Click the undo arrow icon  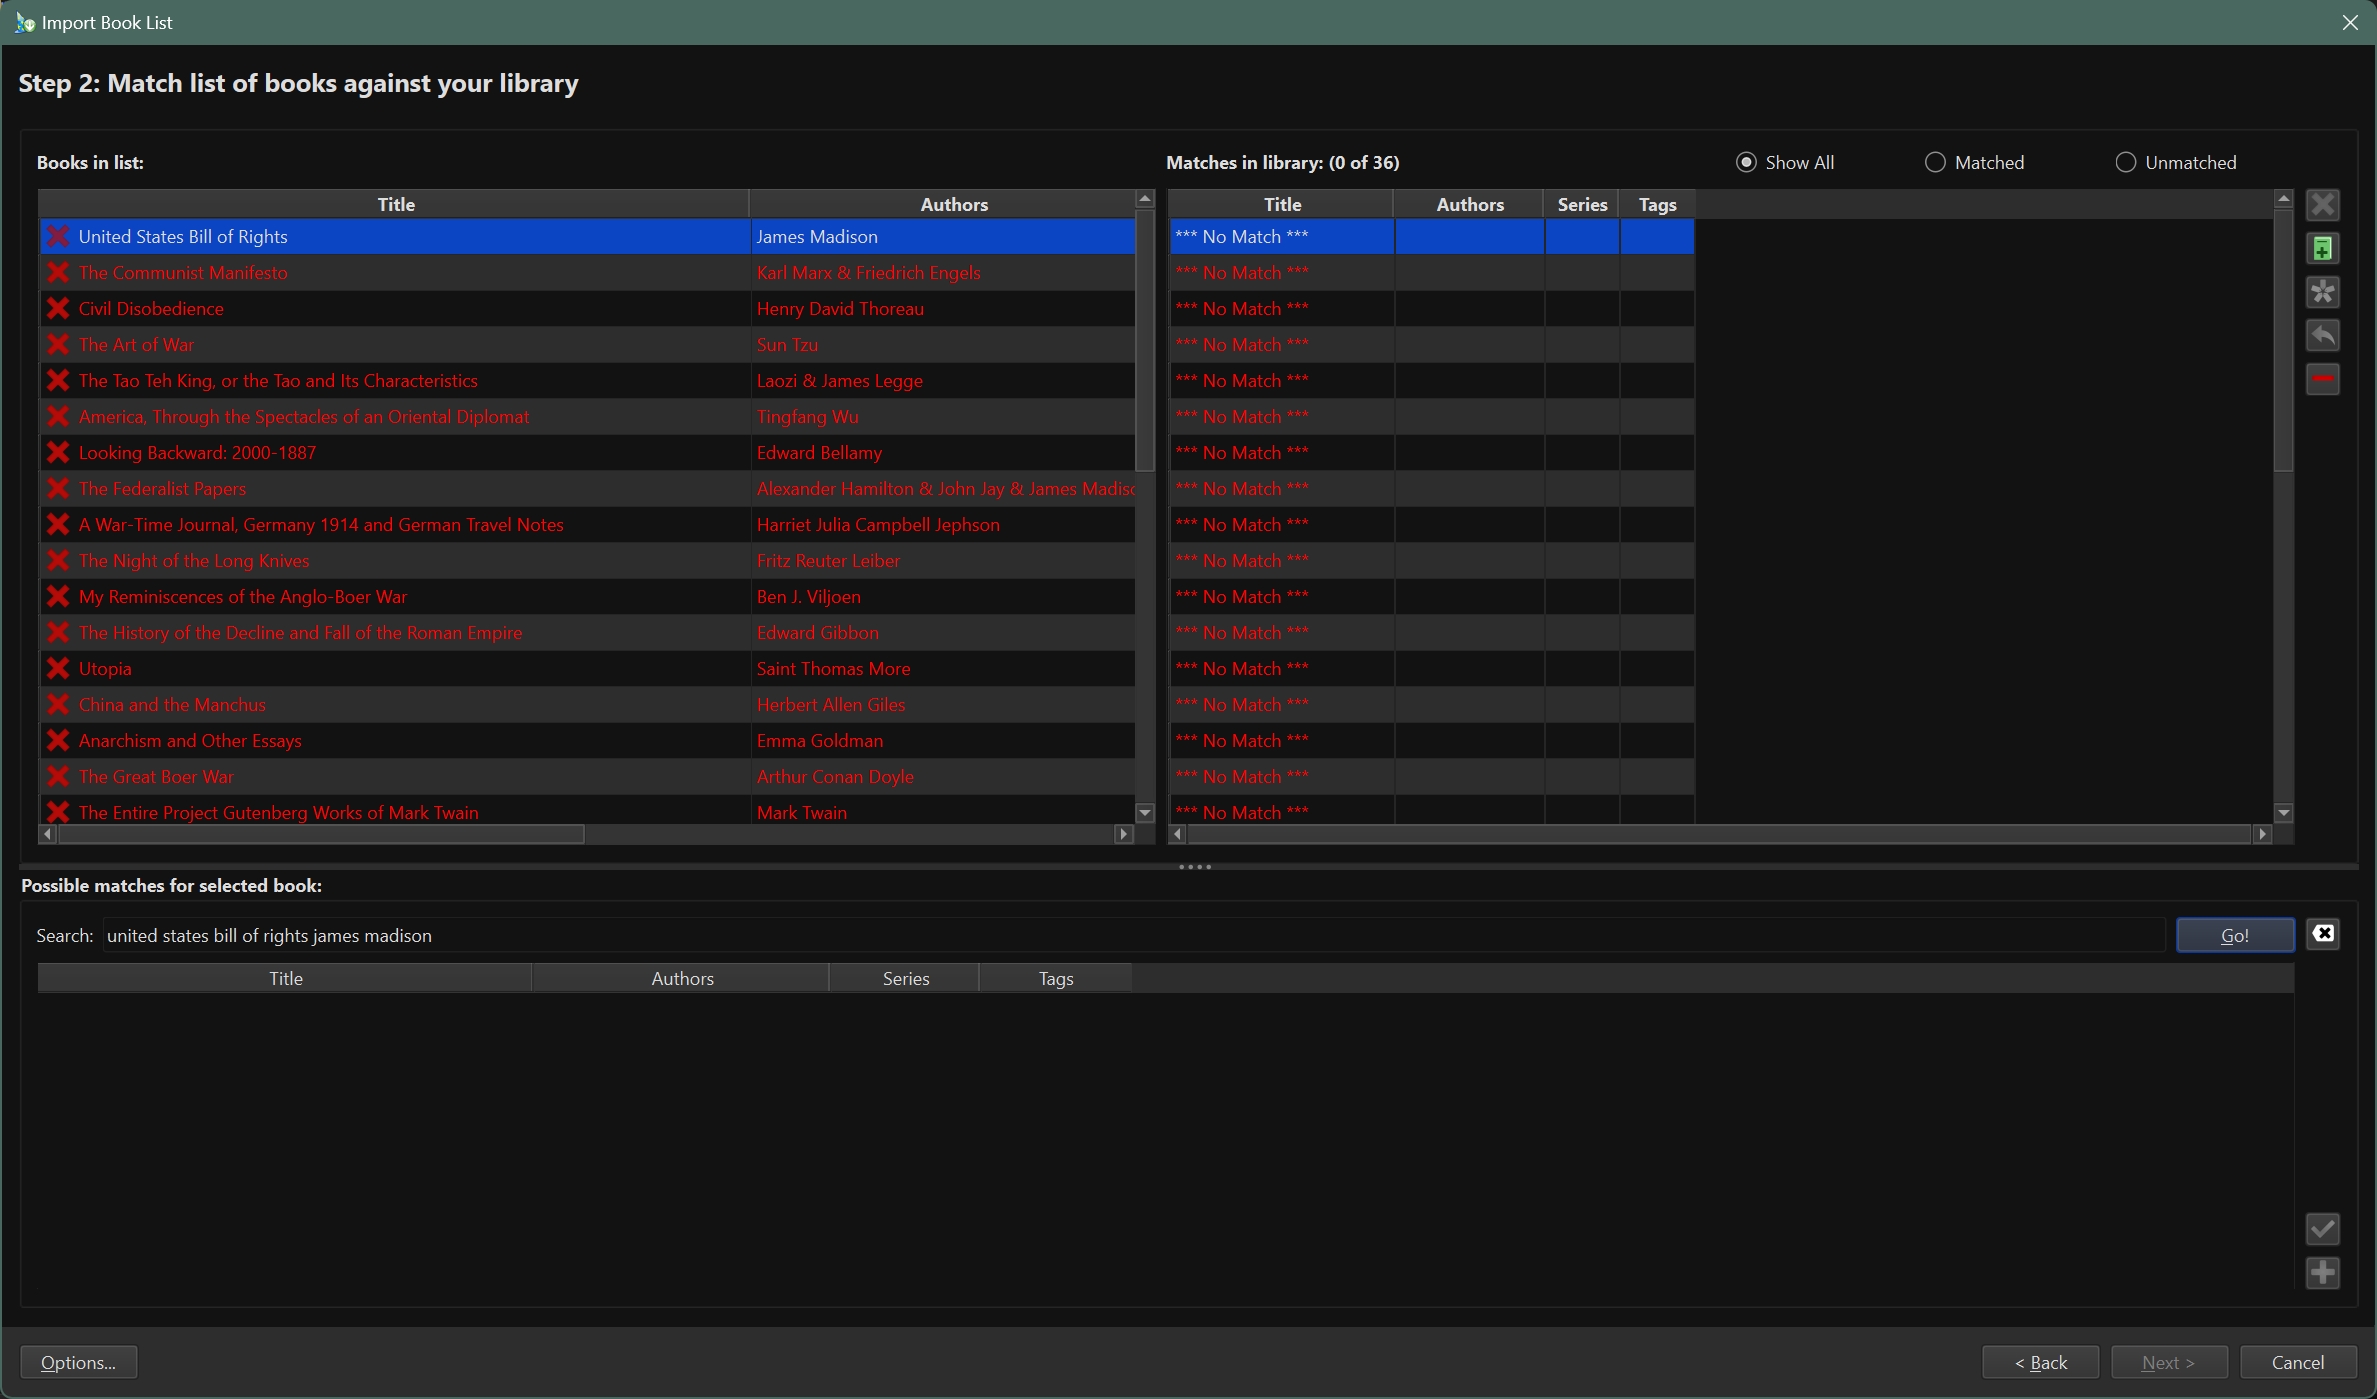2322,336
